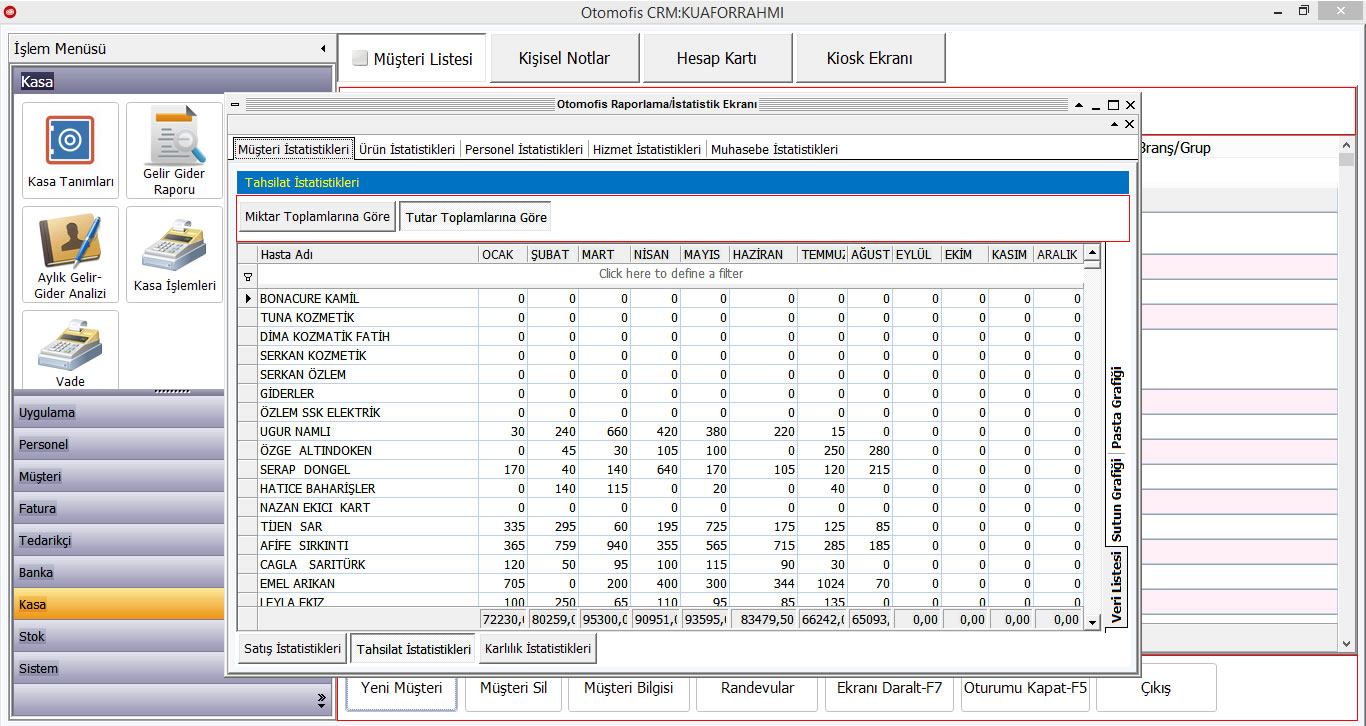Open Müşteri sidebar section
Viewport: 1366px width, 726px height.
tap(119, 477)
